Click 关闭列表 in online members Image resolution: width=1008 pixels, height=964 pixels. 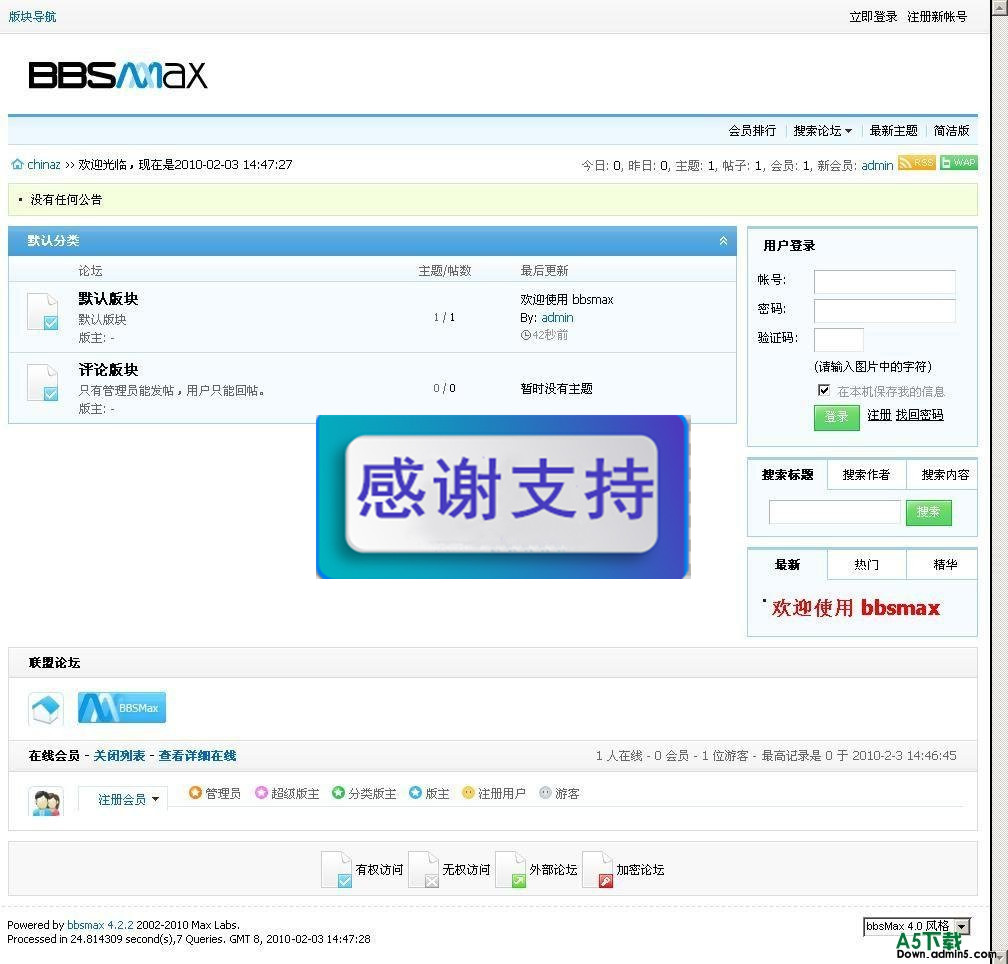120,756
